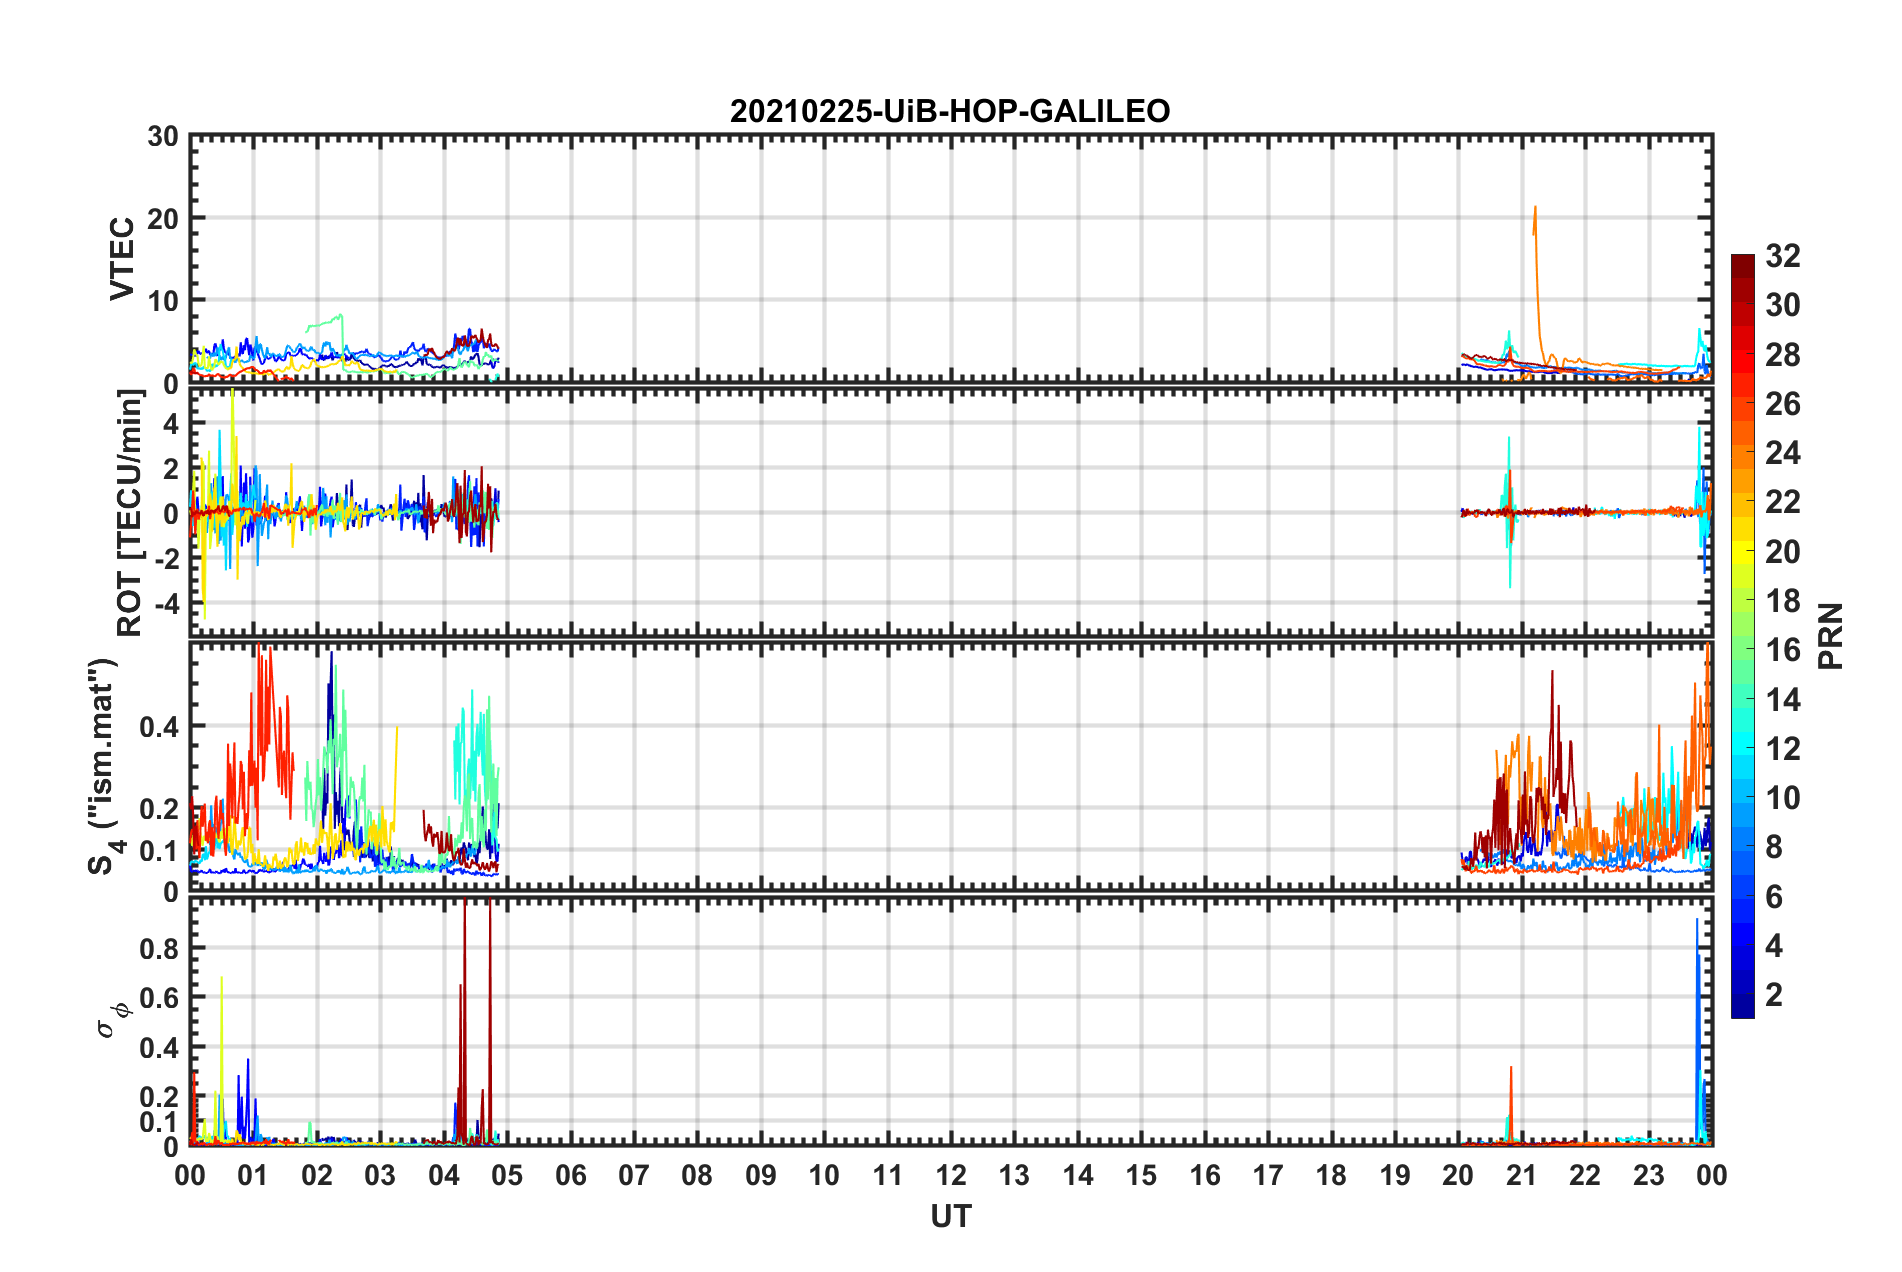This screenshot has width=1902, height=1272.
Task: Click the UT x-axis label
Action: pos(951,1216)
